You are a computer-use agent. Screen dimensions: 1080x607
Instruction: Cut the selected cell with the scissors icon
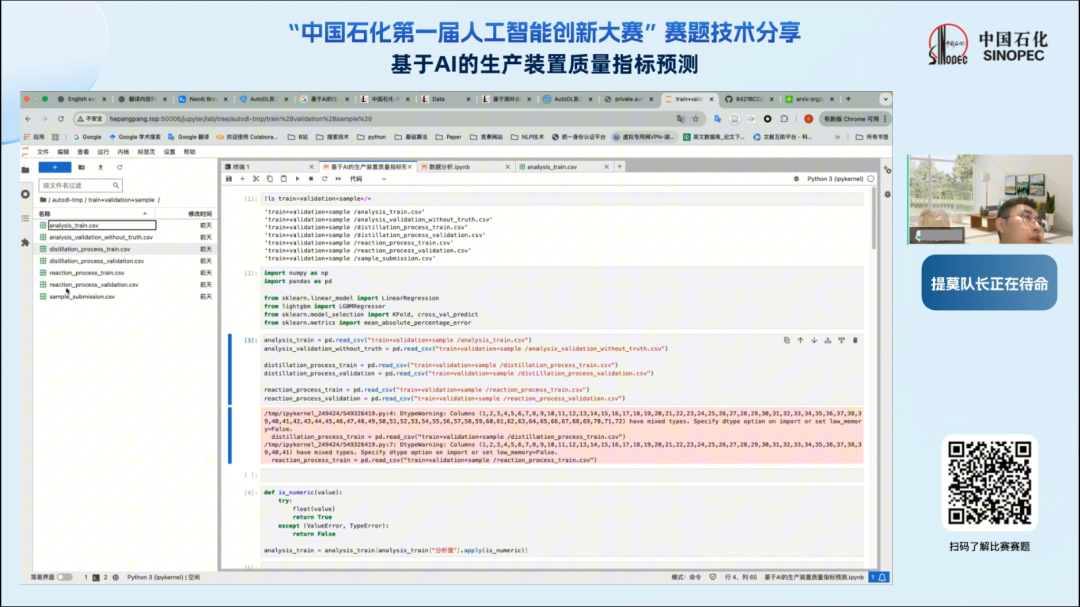tap(256, 179)
